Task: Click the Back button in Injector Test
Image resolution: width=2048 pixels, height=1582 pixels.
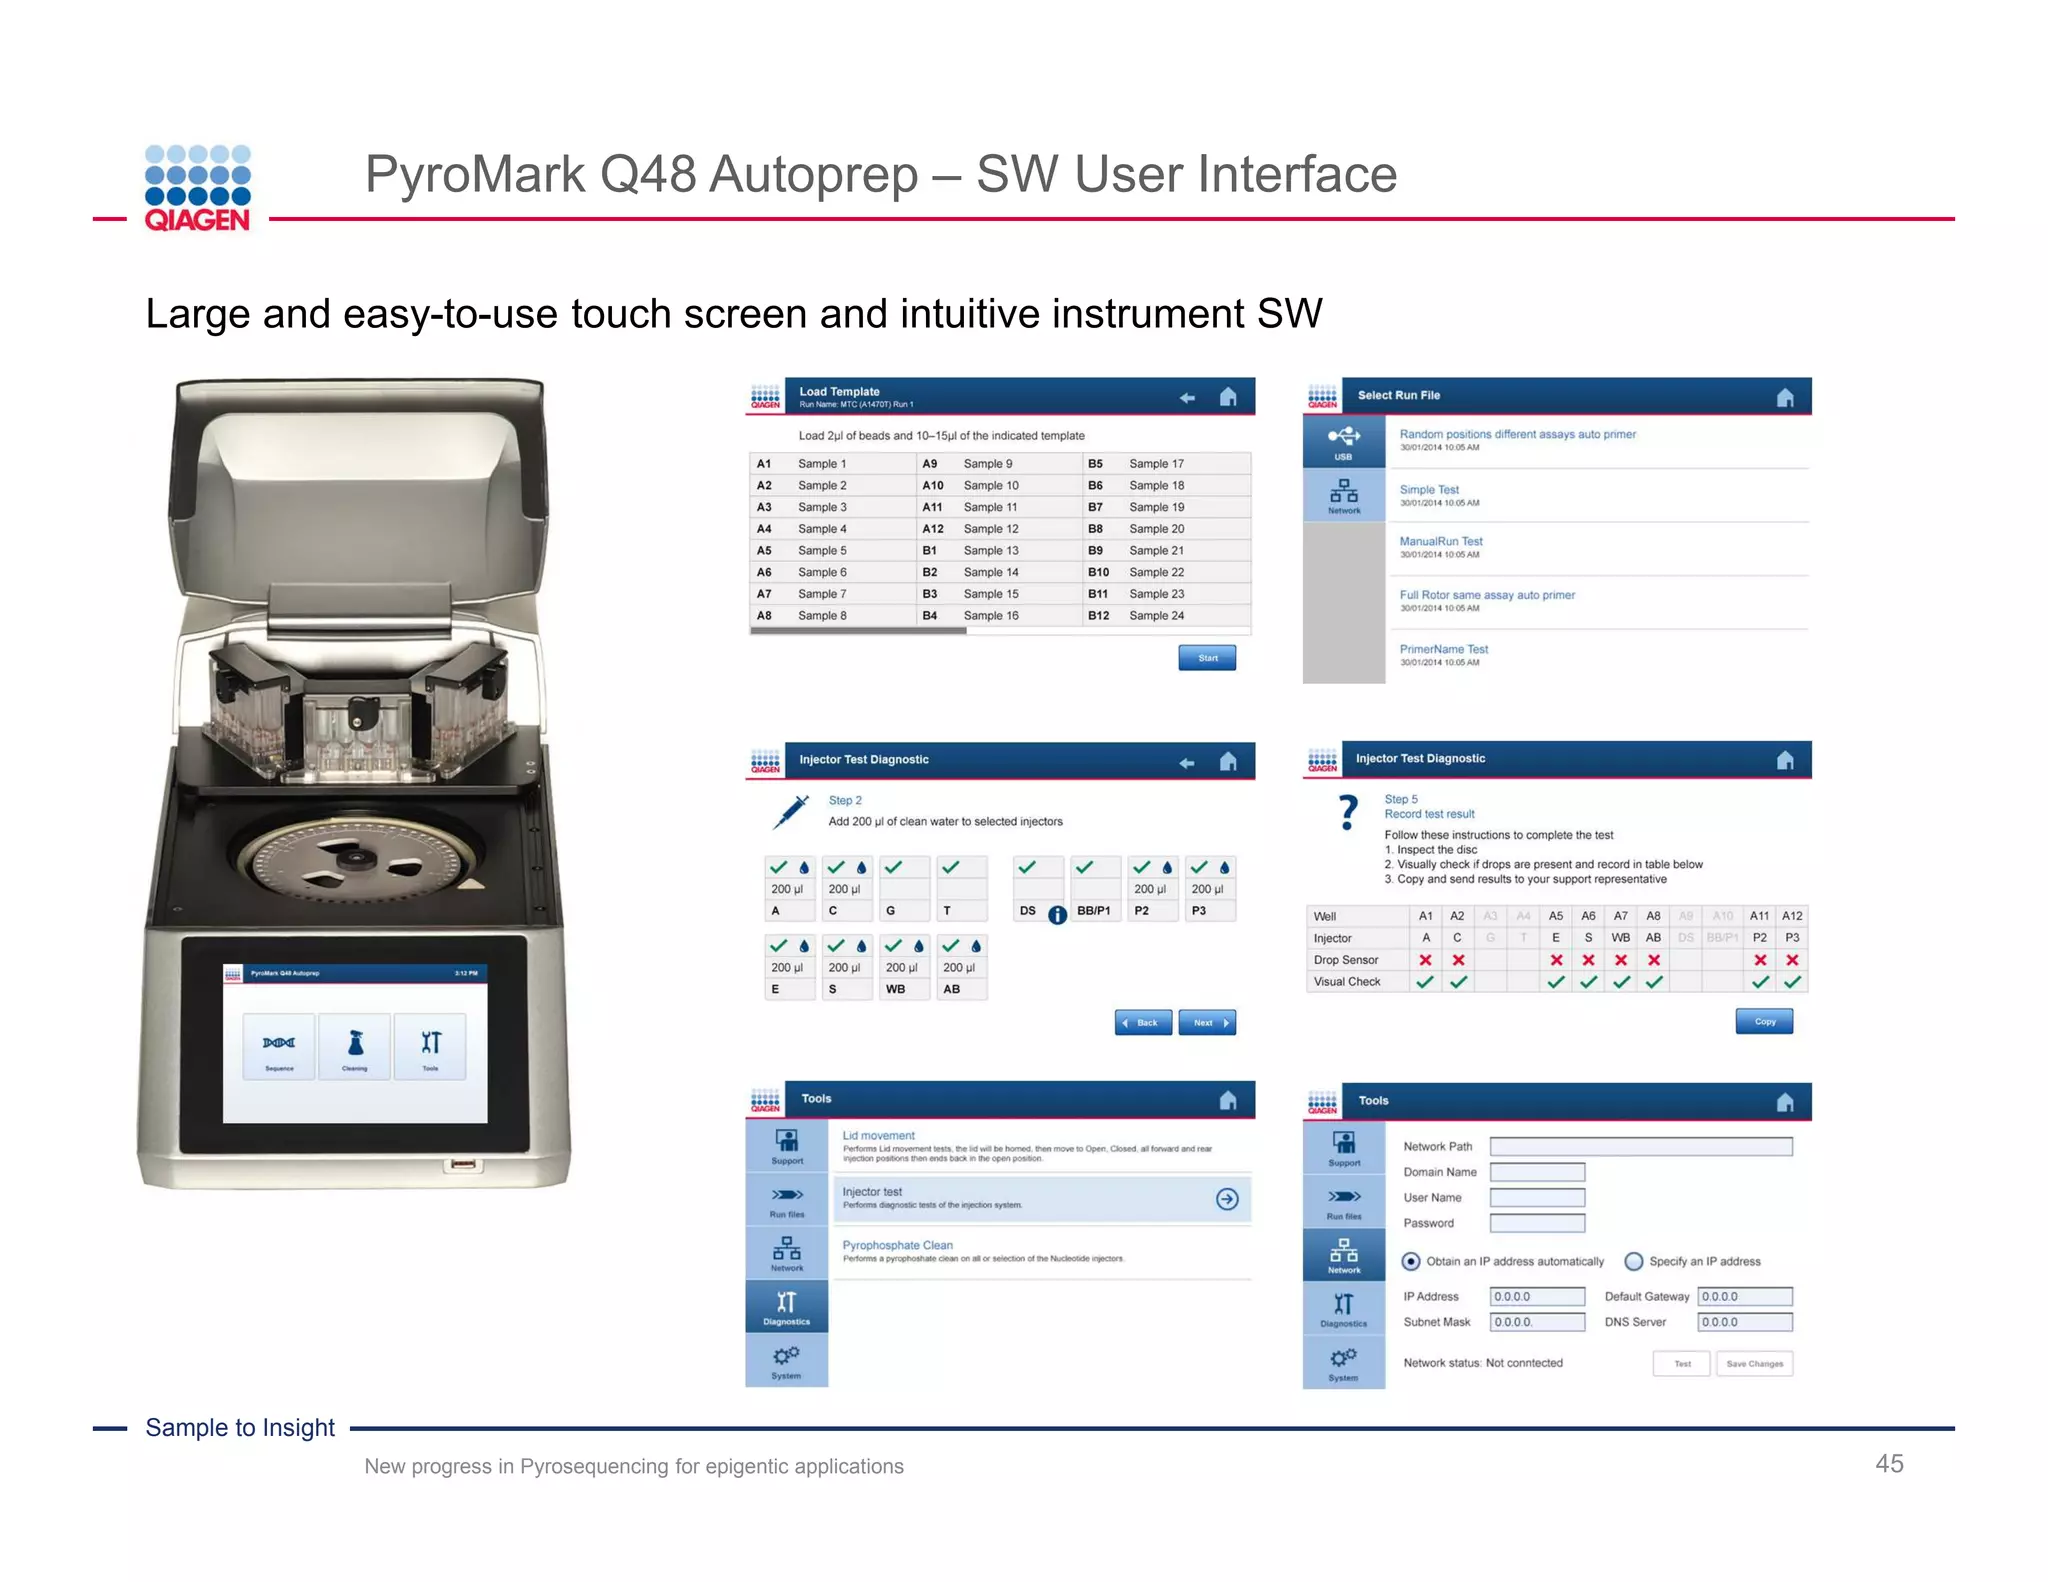Action: click(x=1143, y=1022)
